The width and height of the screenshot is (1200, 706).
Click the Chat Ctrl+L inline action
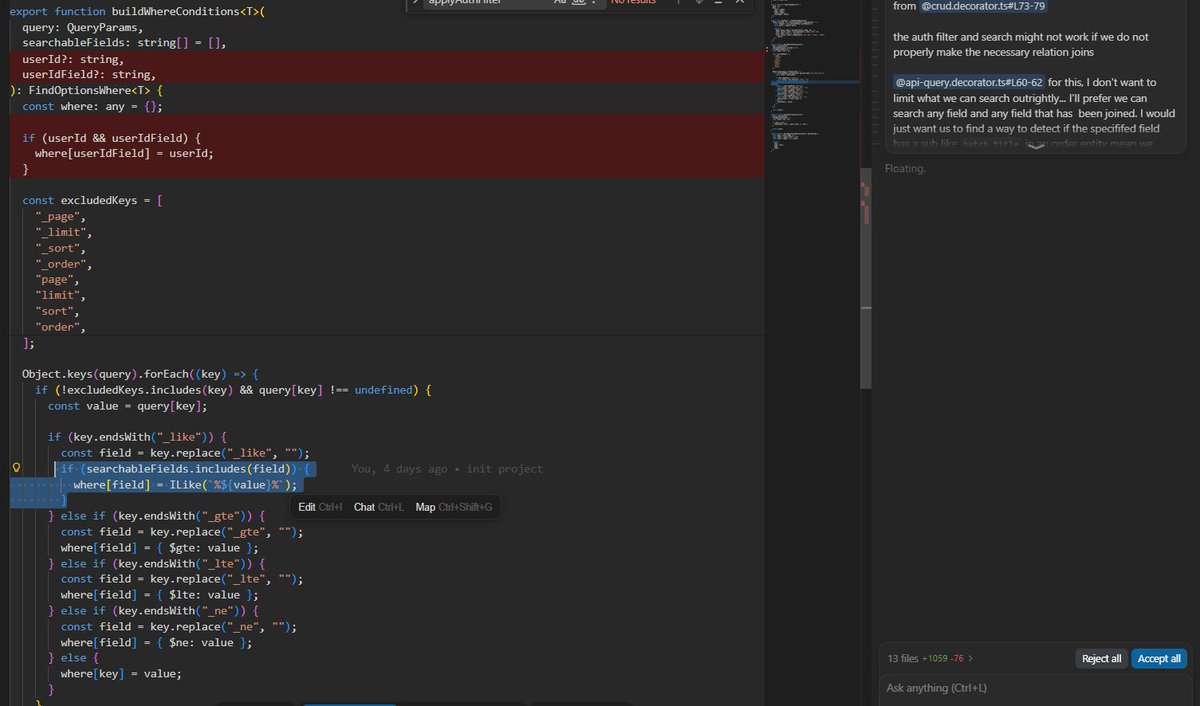coord(378,507)
